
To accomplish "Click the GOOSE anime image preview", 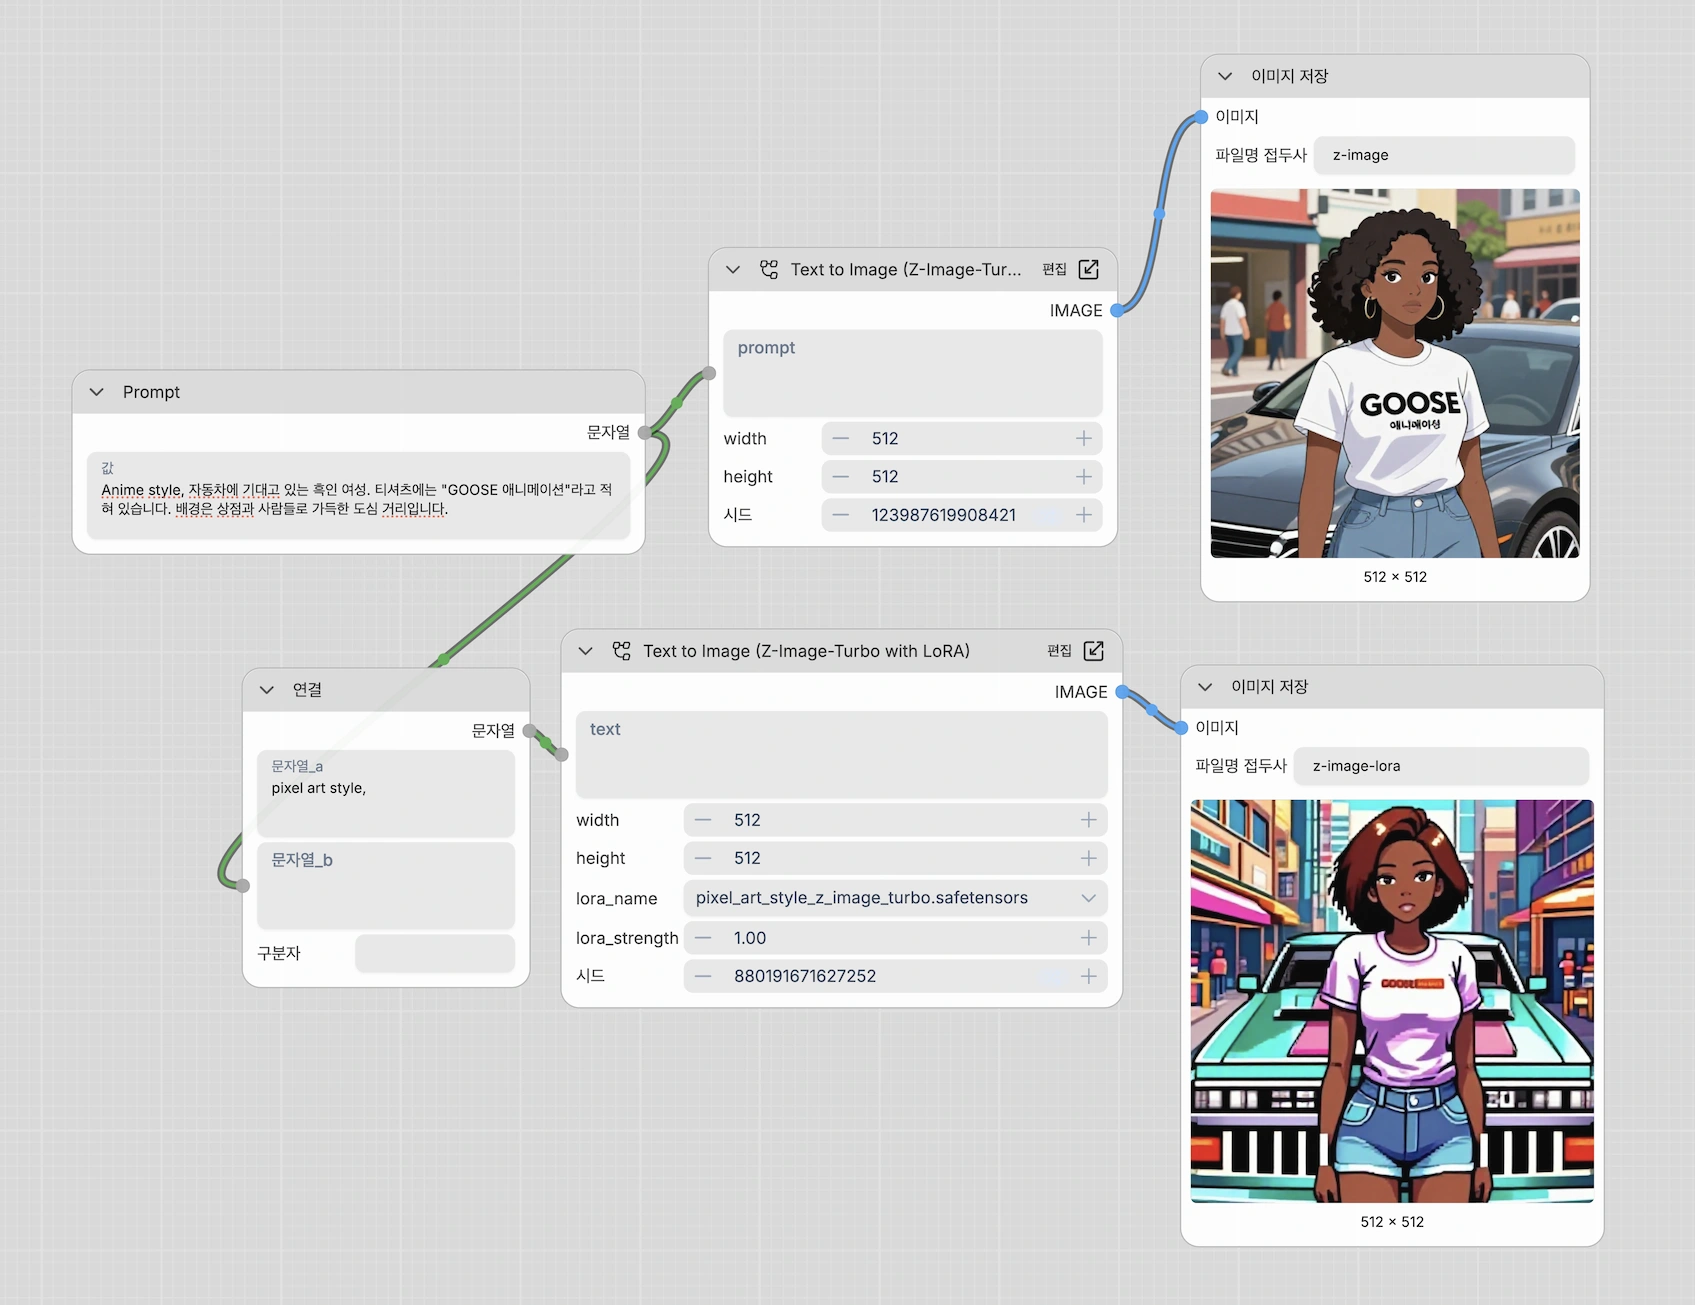I will pos(1395,373).
